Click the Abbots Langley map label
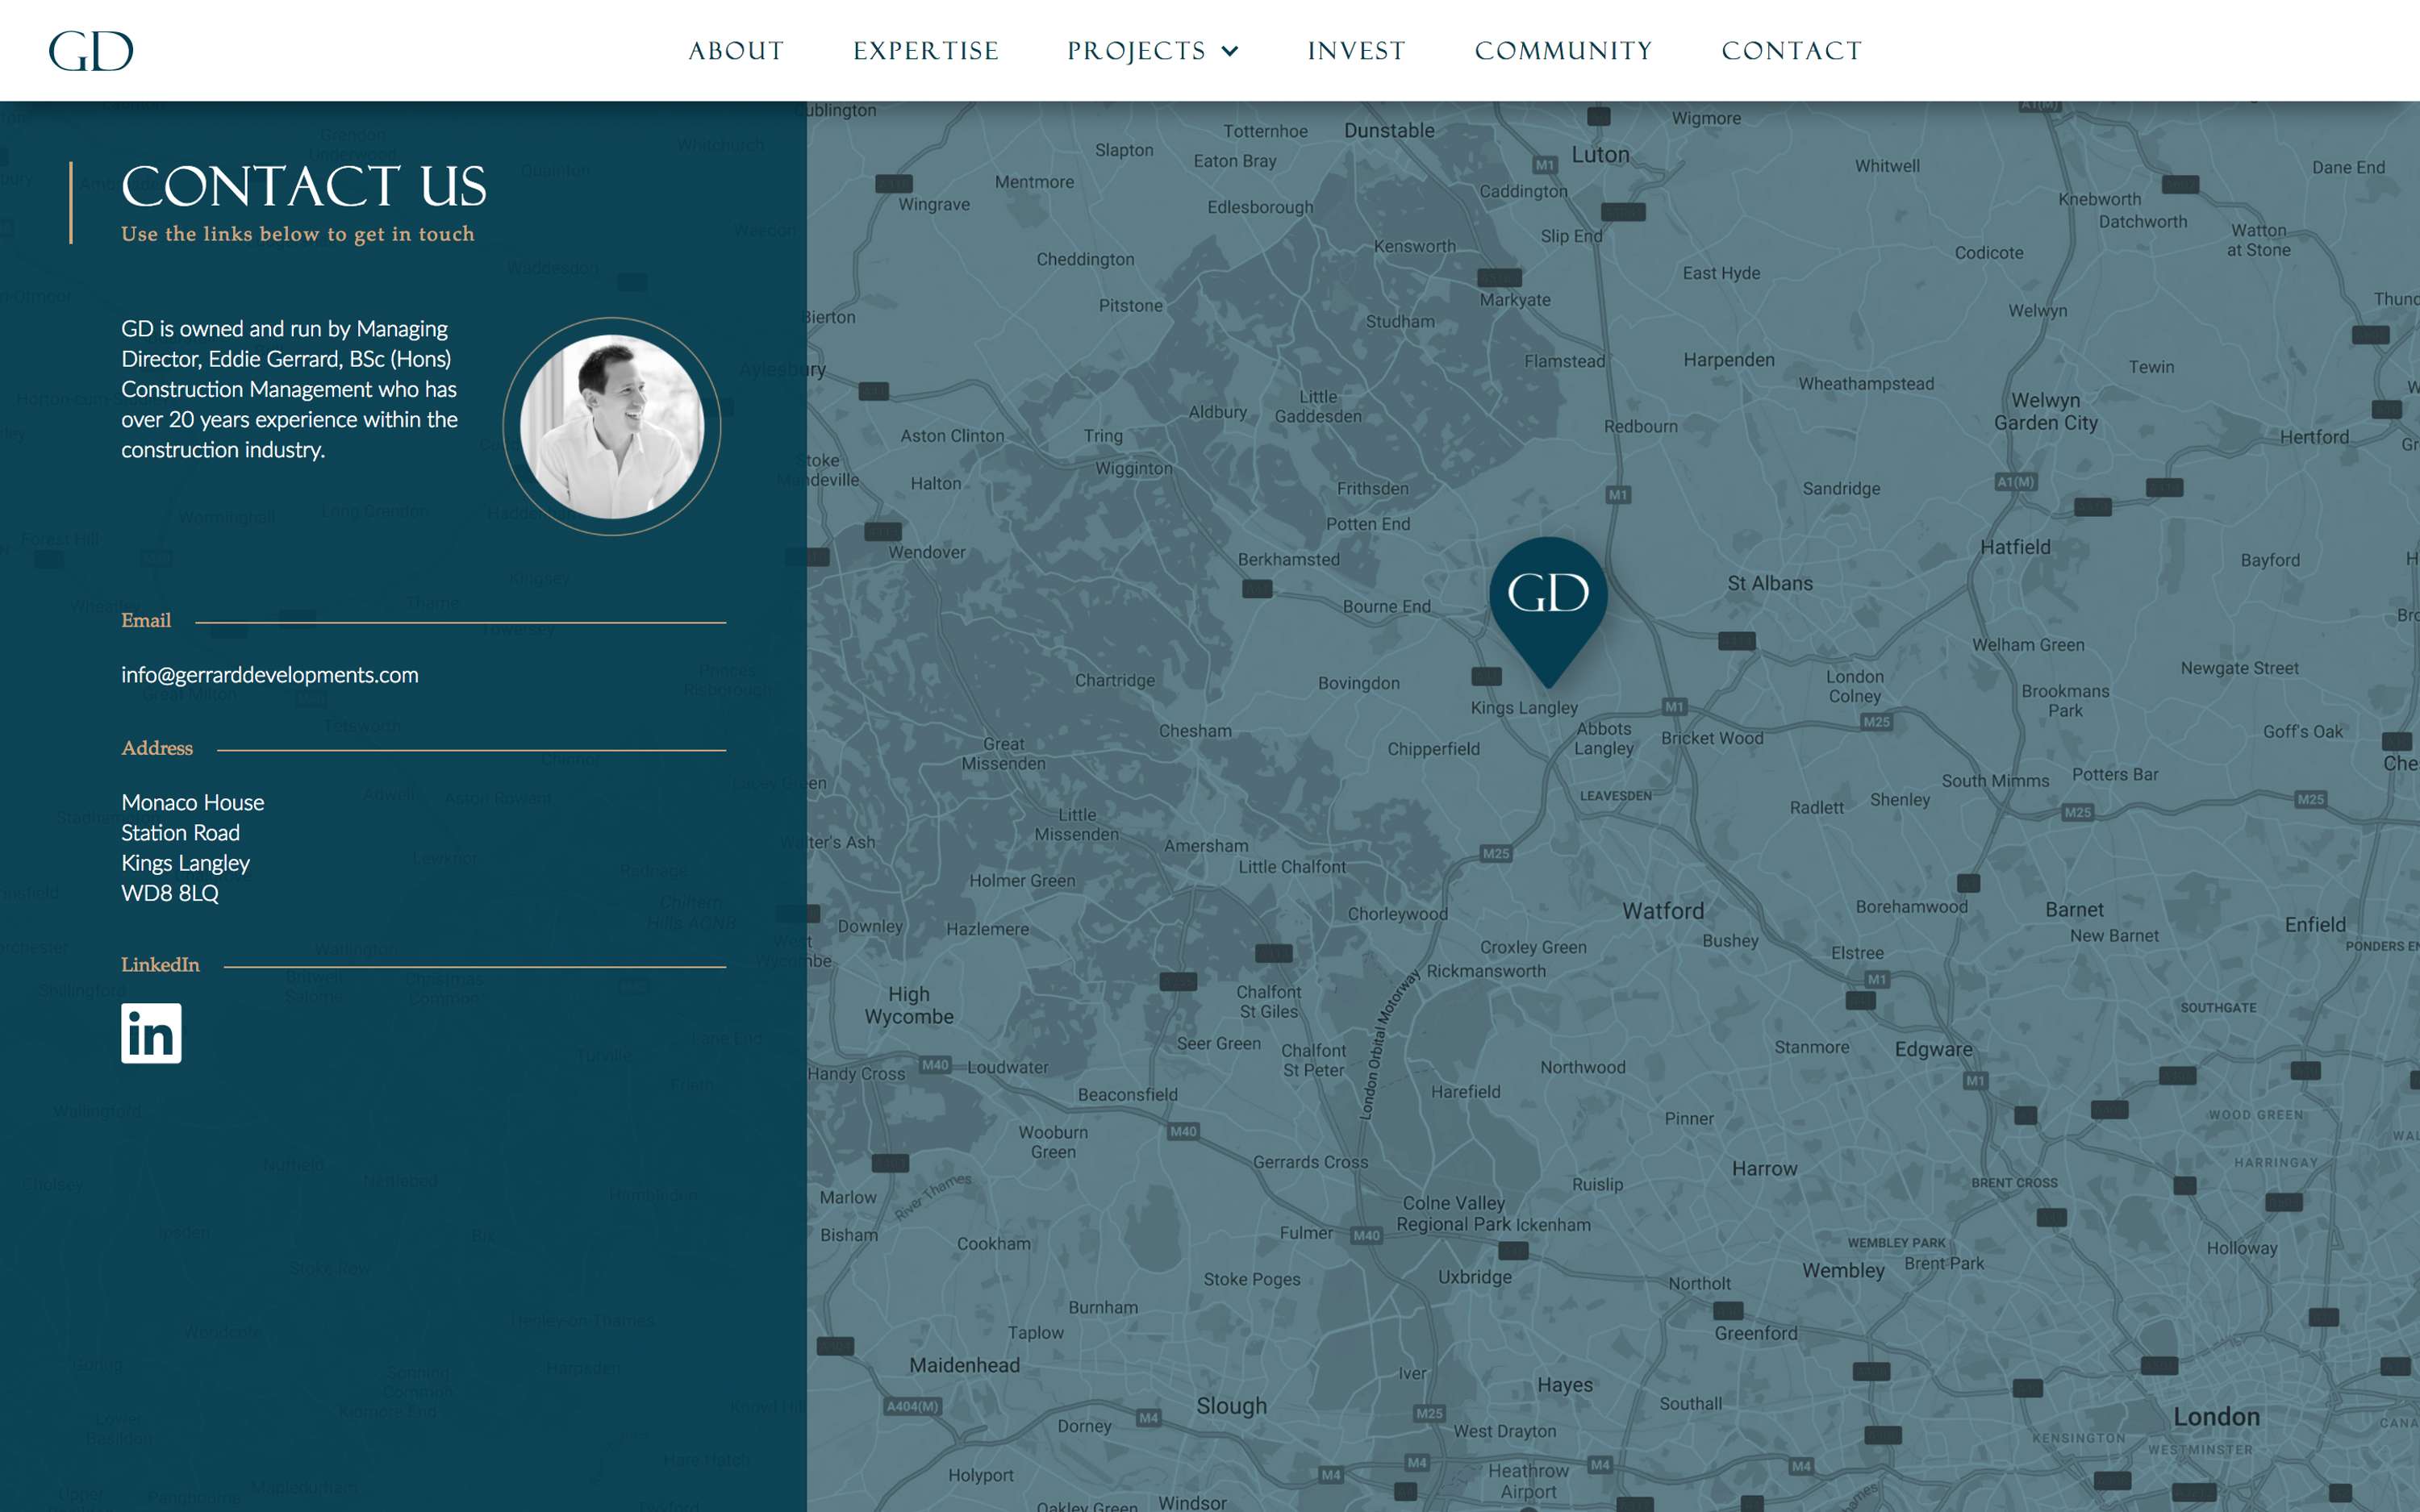The height and width of the screenshot is (1512, 2420). (1604, 739)
